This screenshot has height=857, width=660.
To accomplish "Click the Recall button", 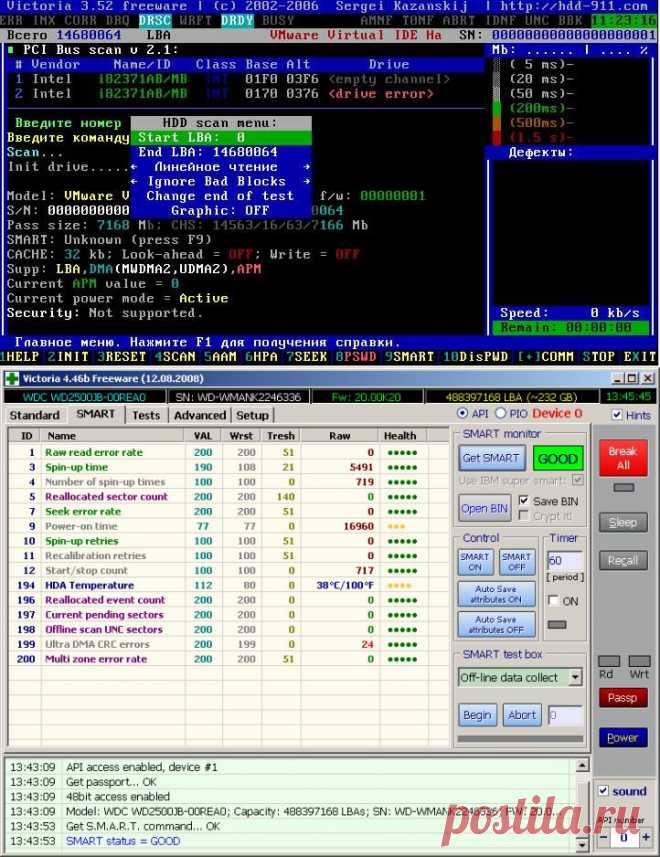I will pyautogui.click(x=623, y=560).
